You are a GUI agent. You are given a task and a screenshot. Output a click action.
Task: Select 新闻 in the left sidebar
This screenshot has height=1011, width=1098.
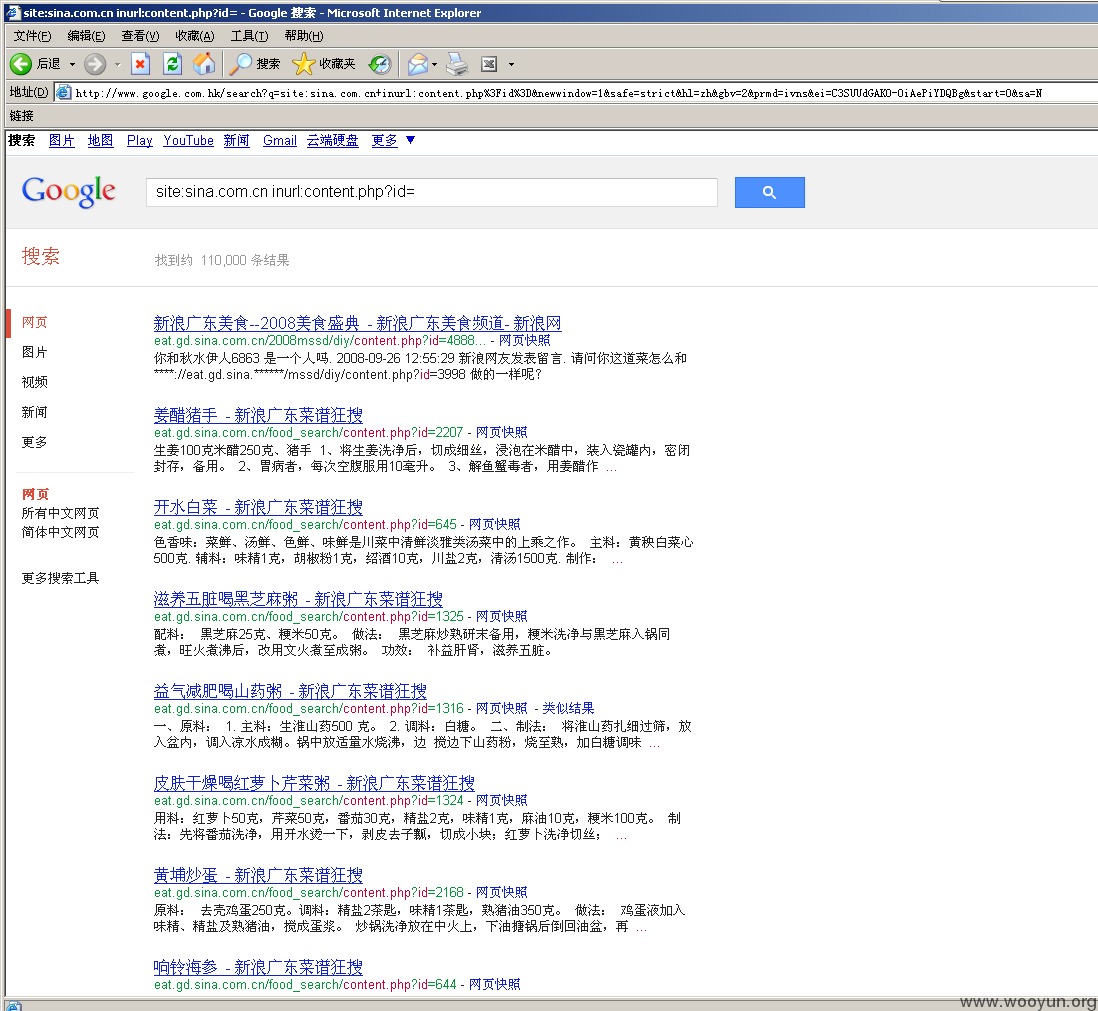(34, 412)
